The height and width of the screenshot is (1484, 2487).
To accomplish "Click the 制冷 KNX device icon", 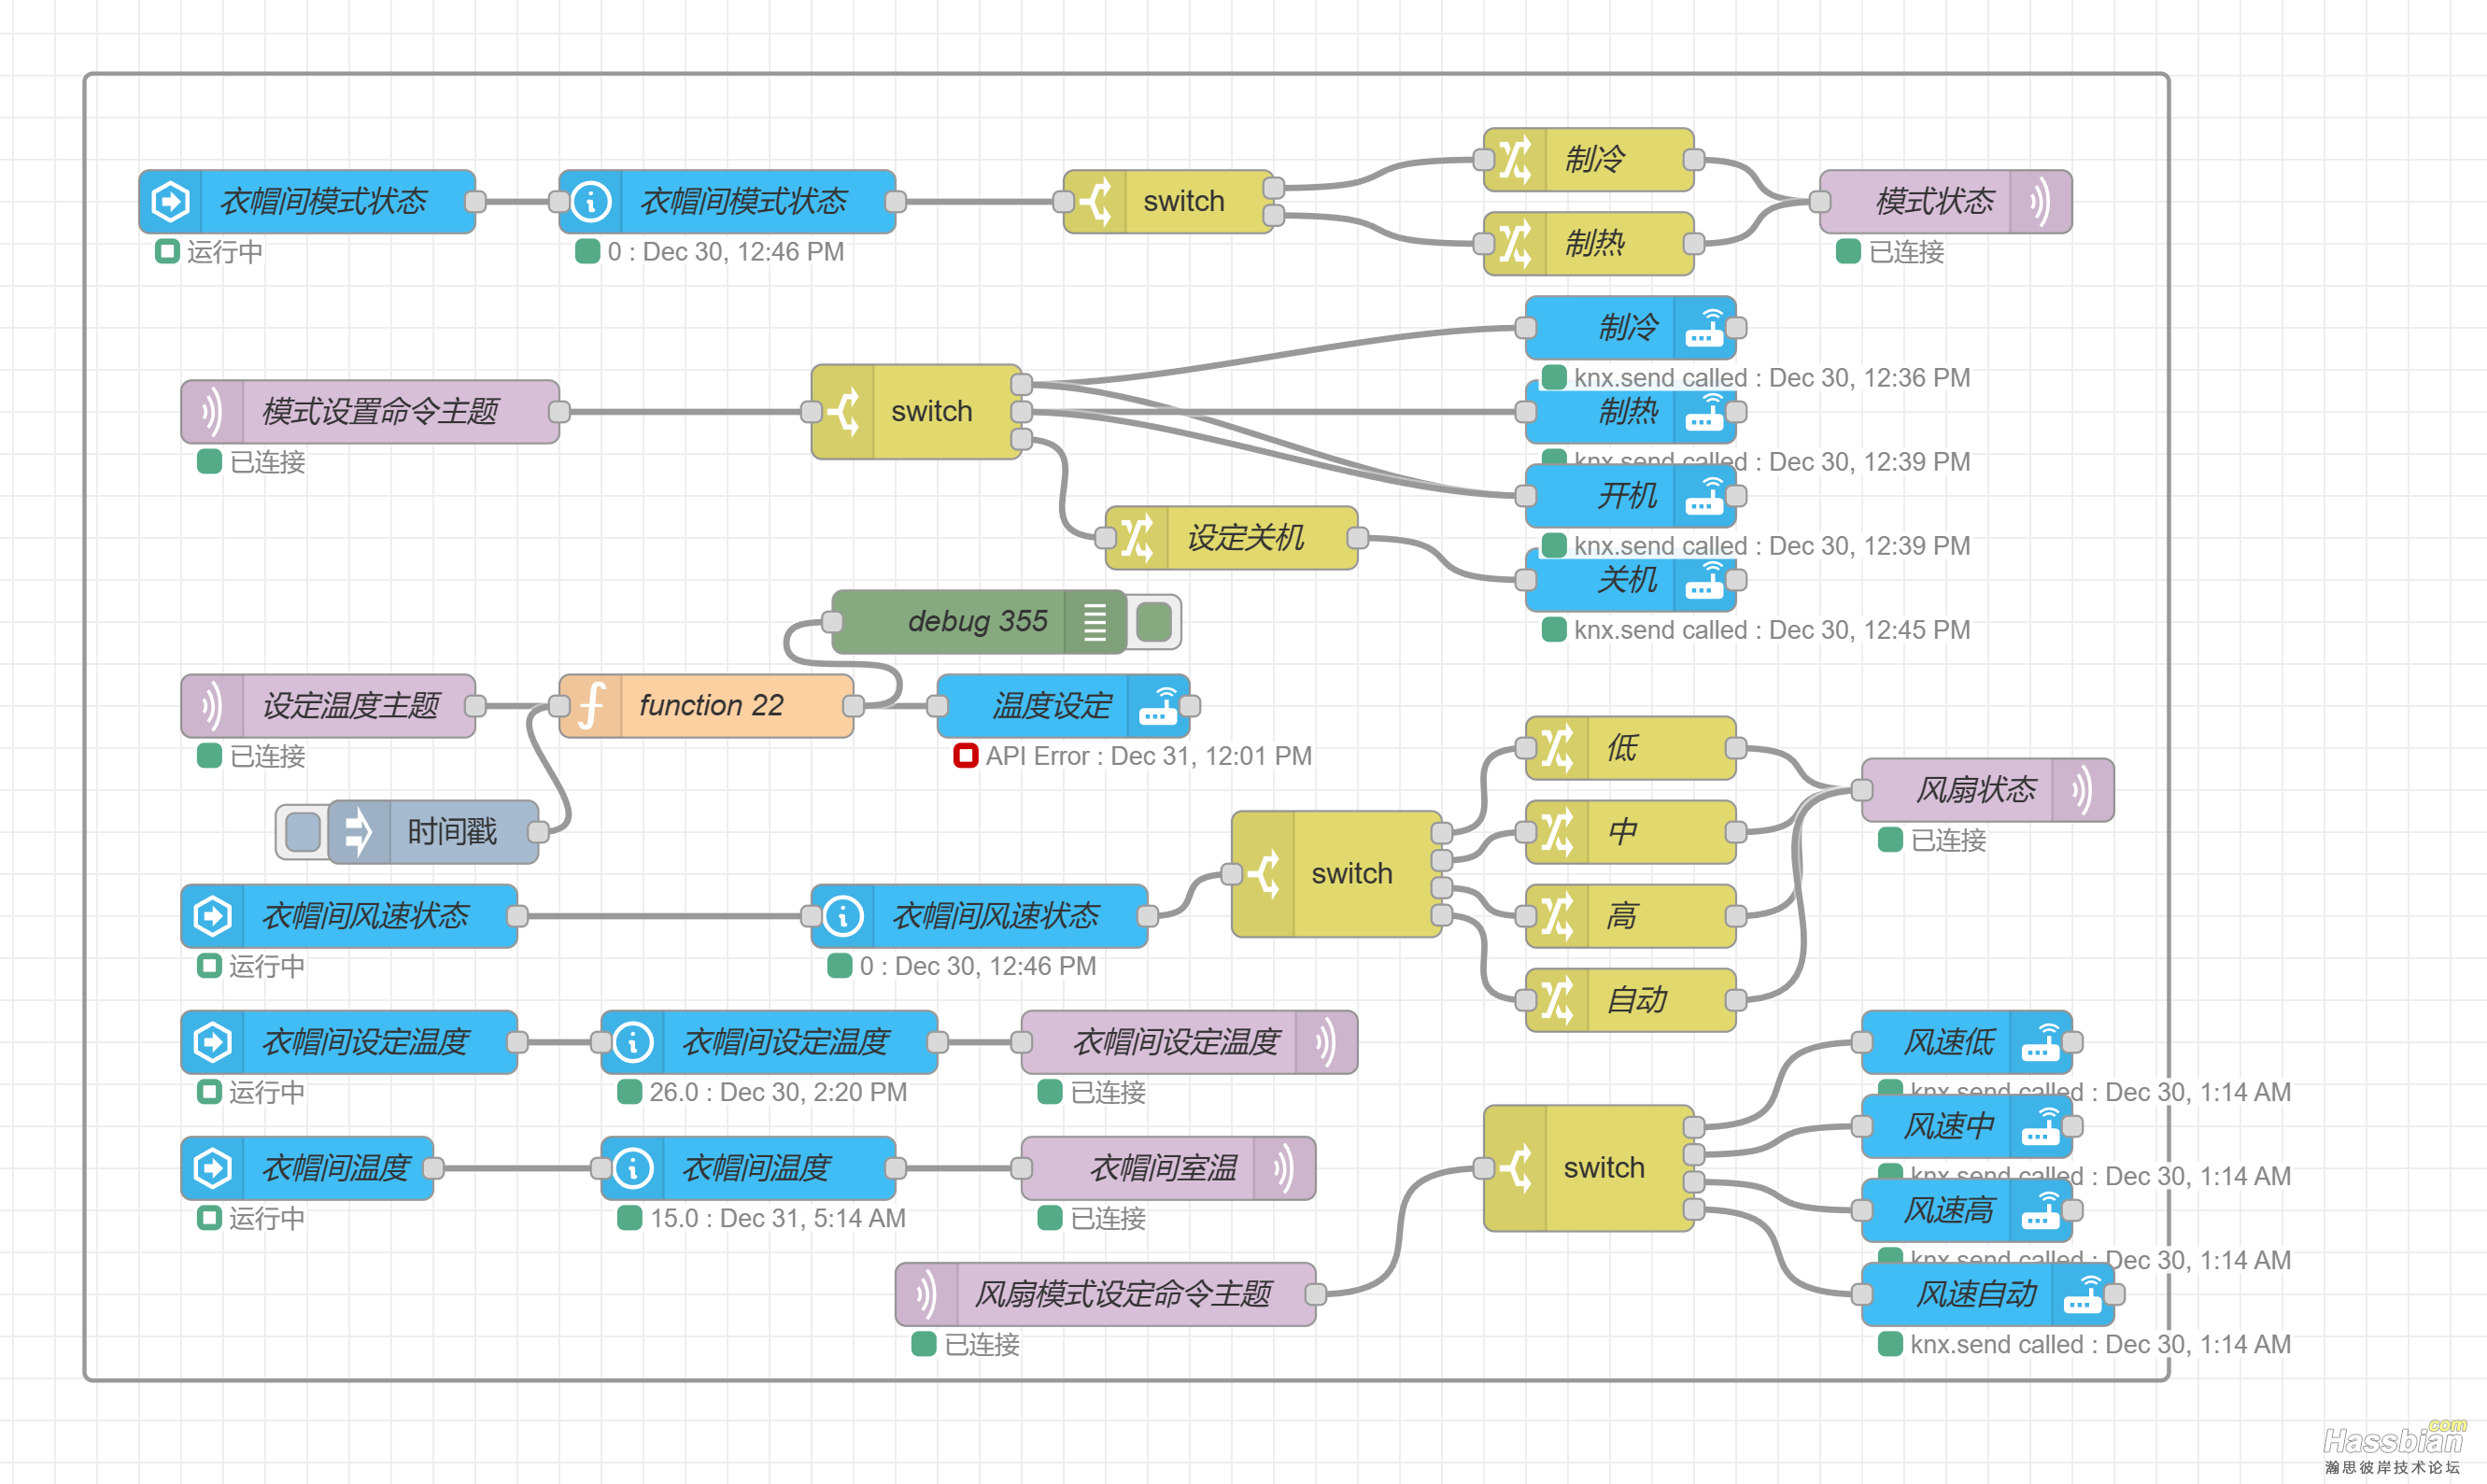I will coord(1704,328).
